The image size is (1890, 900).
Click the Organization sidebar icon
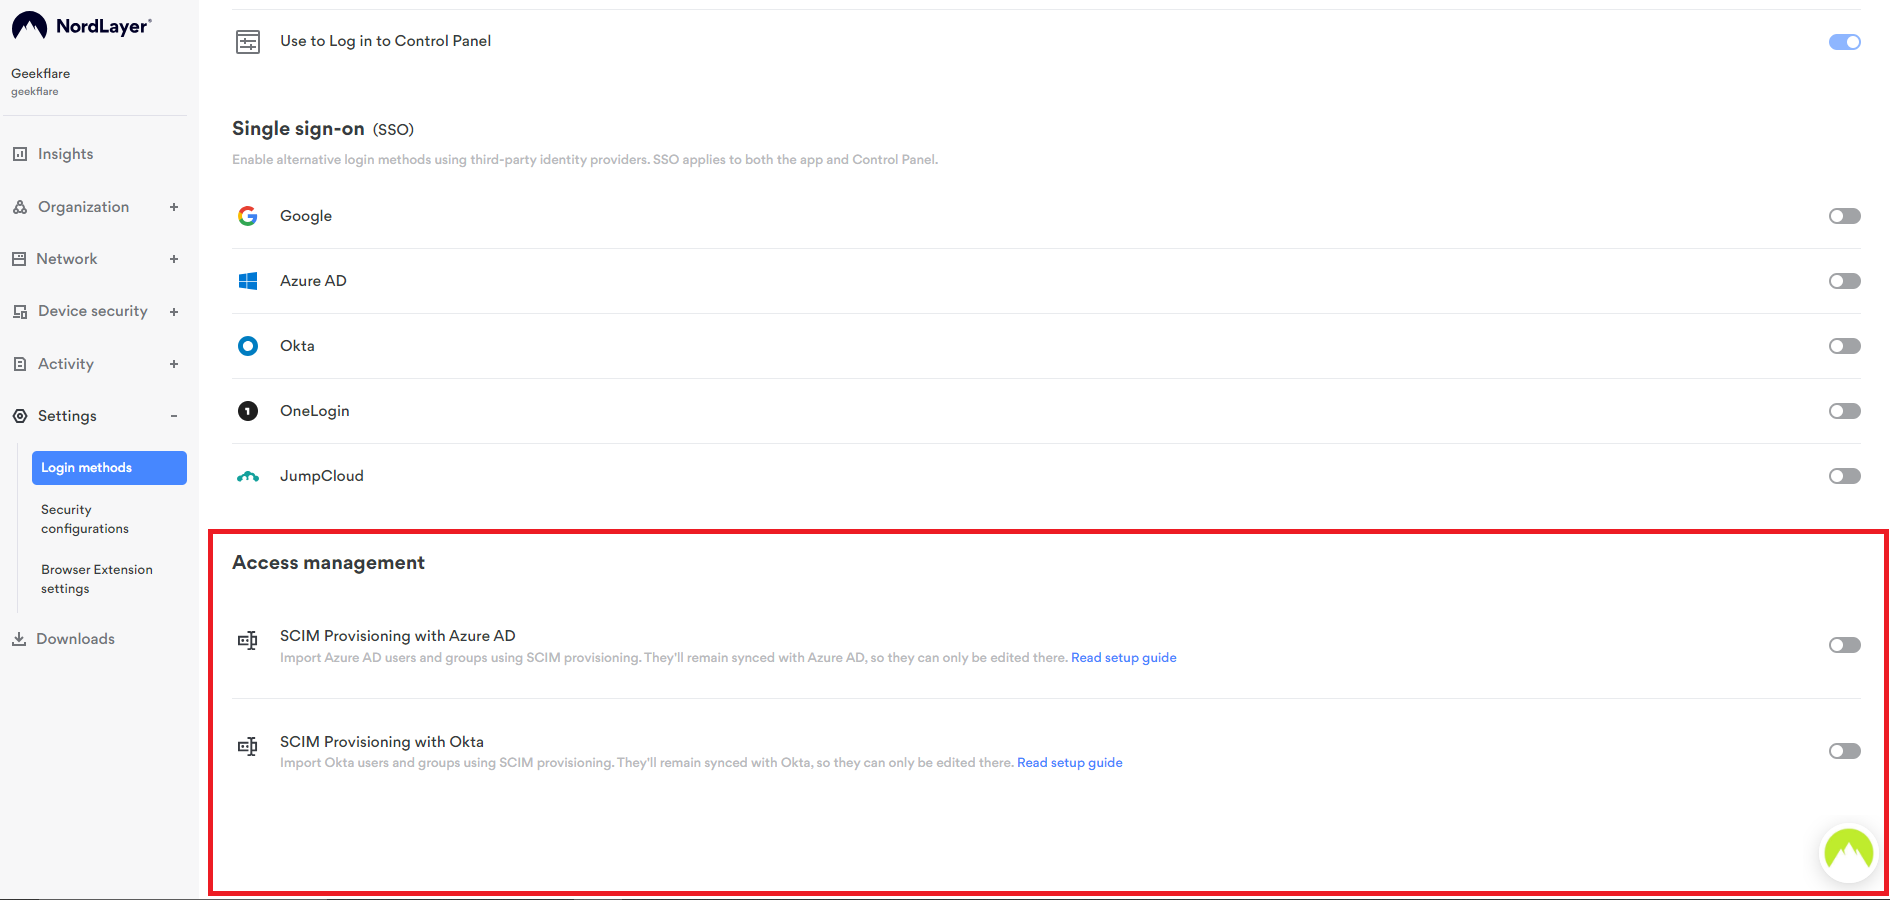20,207
